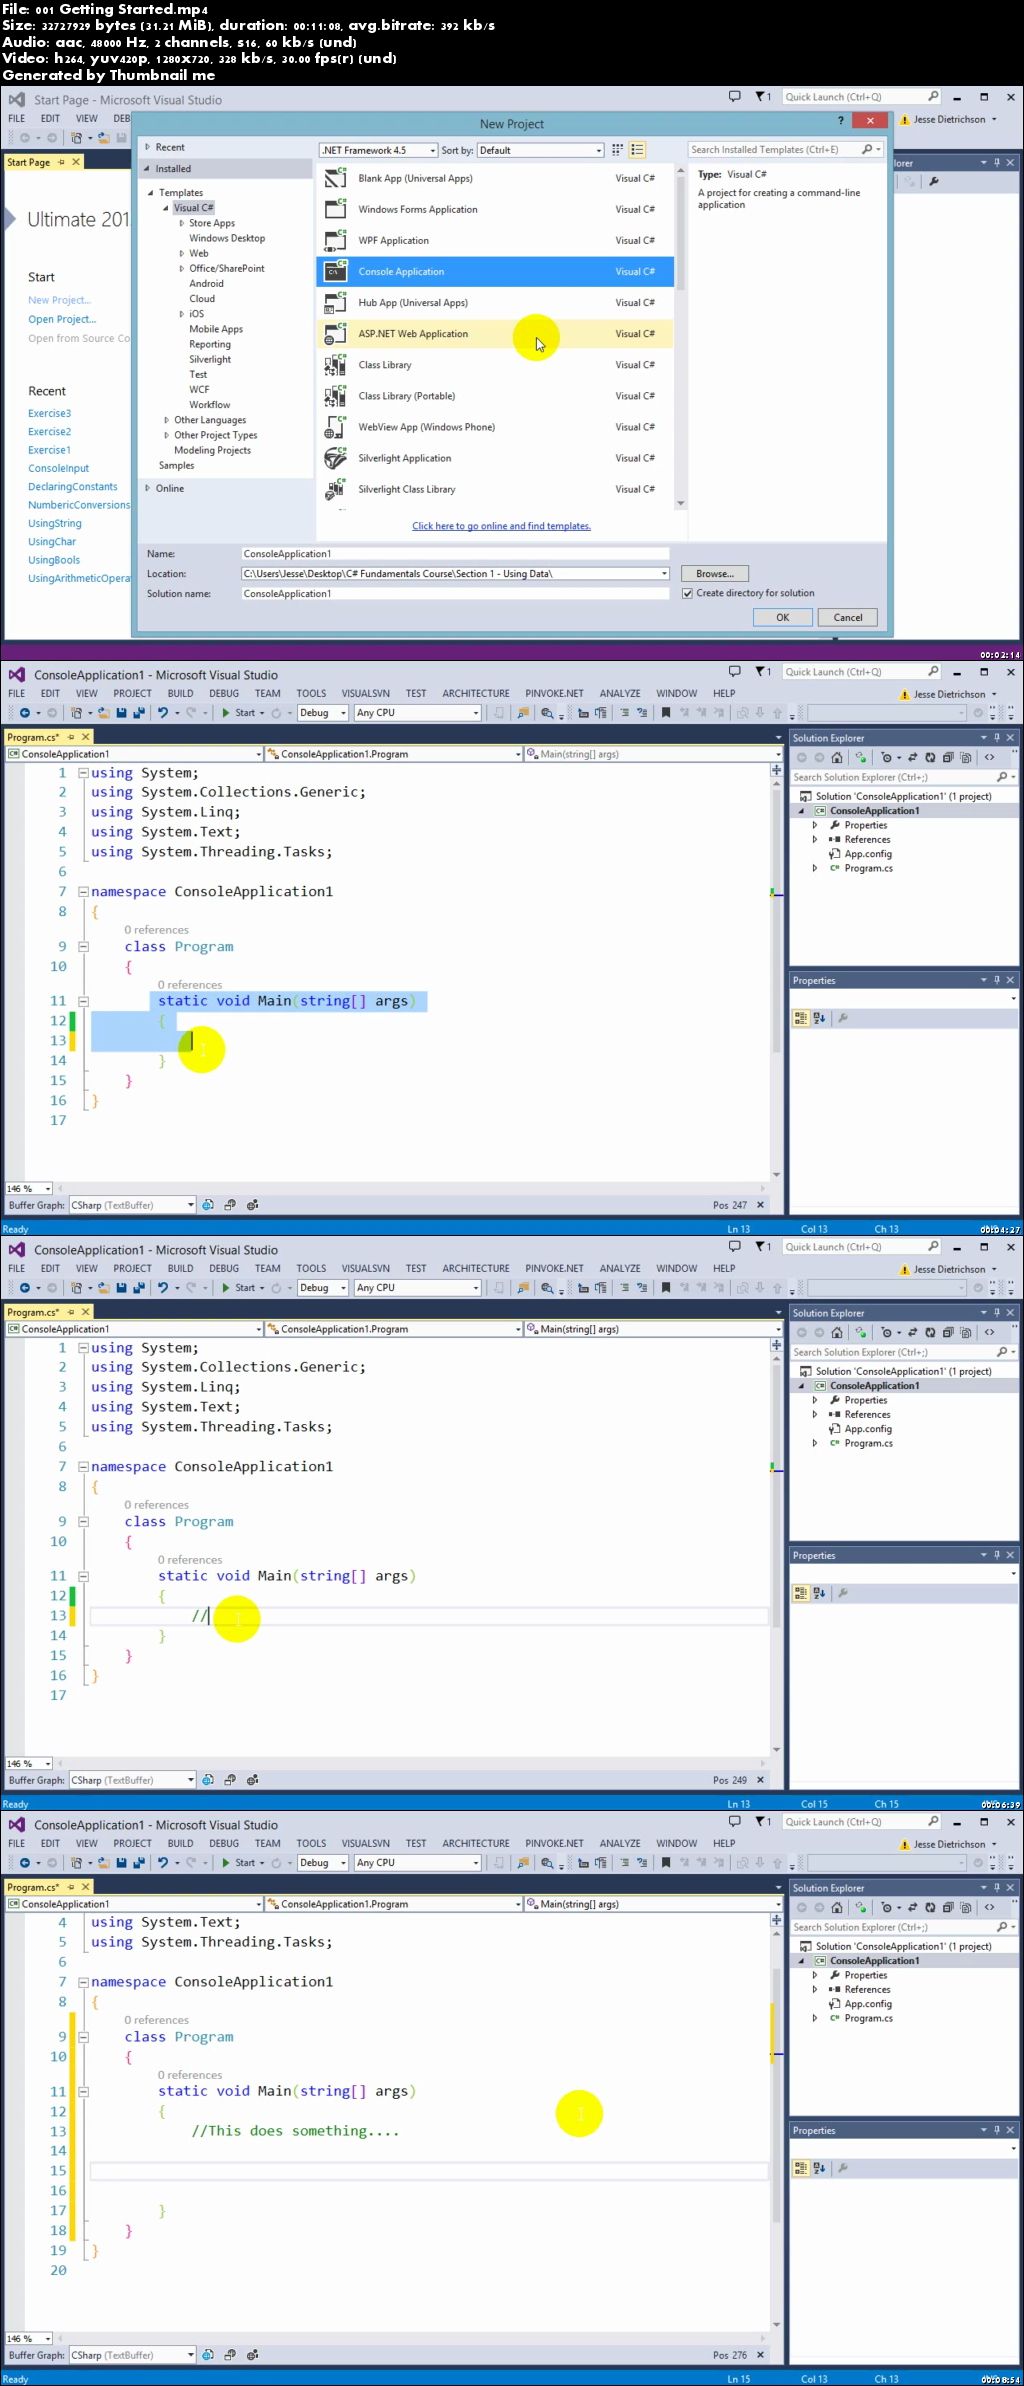Choose the Silverlight Application template icon
The image size is (1024, 2386).
click(x=335, y=458)
